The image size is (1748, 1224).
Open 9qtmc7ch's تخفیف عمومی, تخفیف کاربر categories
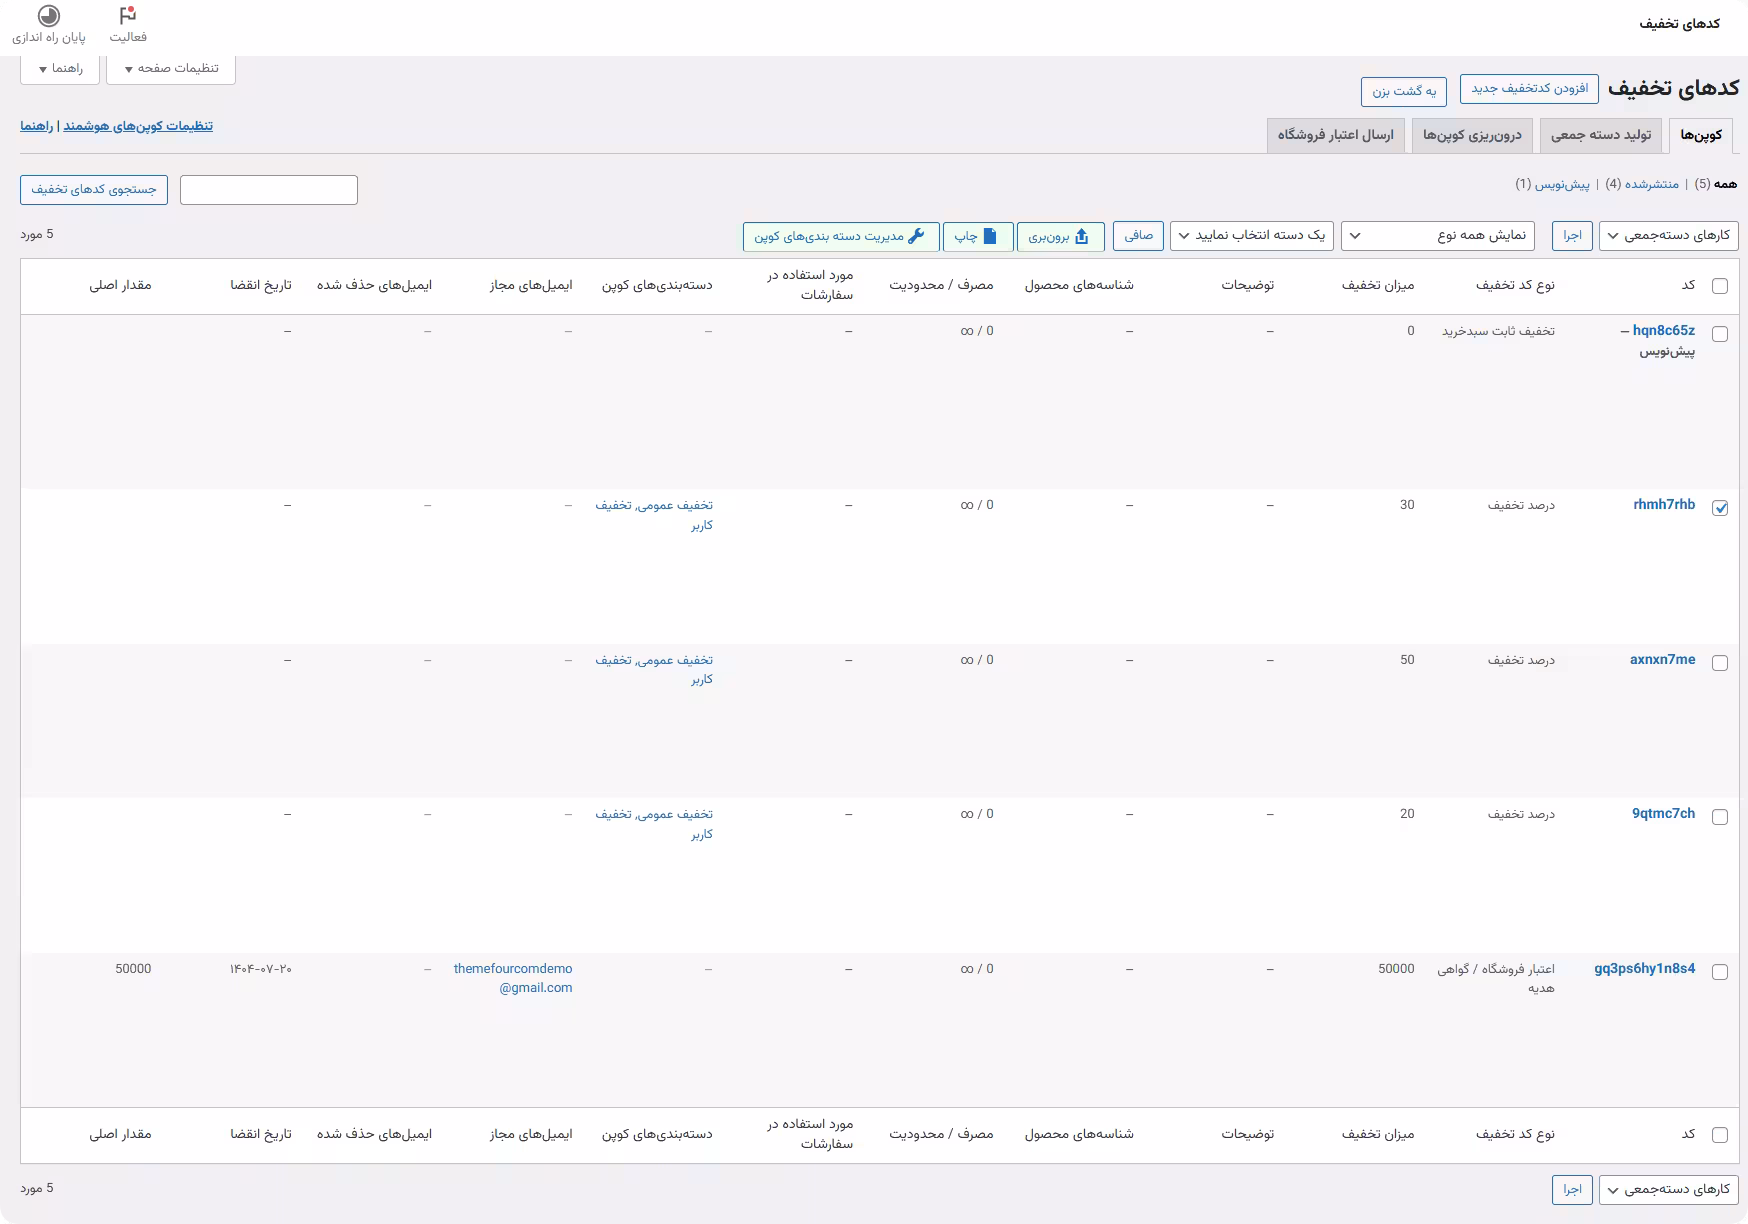[654, 824]
